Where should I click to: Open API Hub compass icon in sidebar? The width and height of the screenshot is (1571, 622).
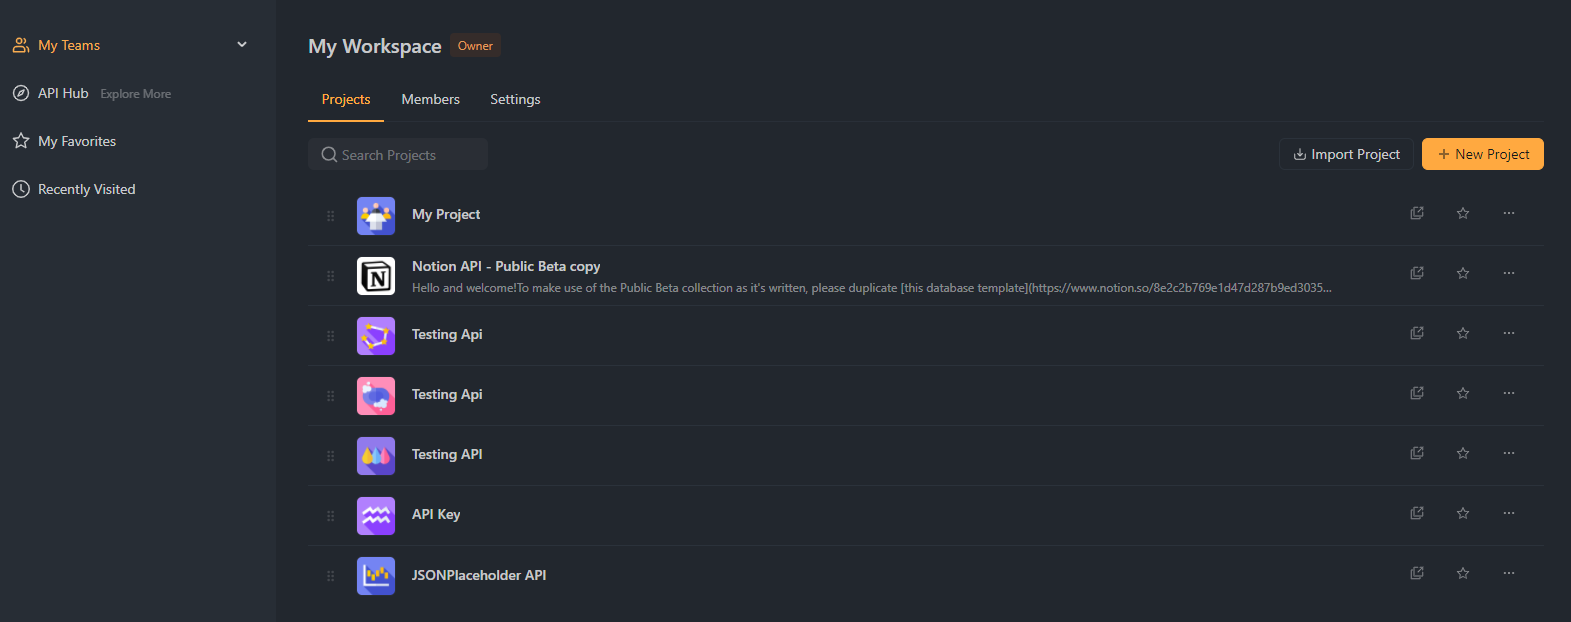pyautogui.click(x=21, y=93)
